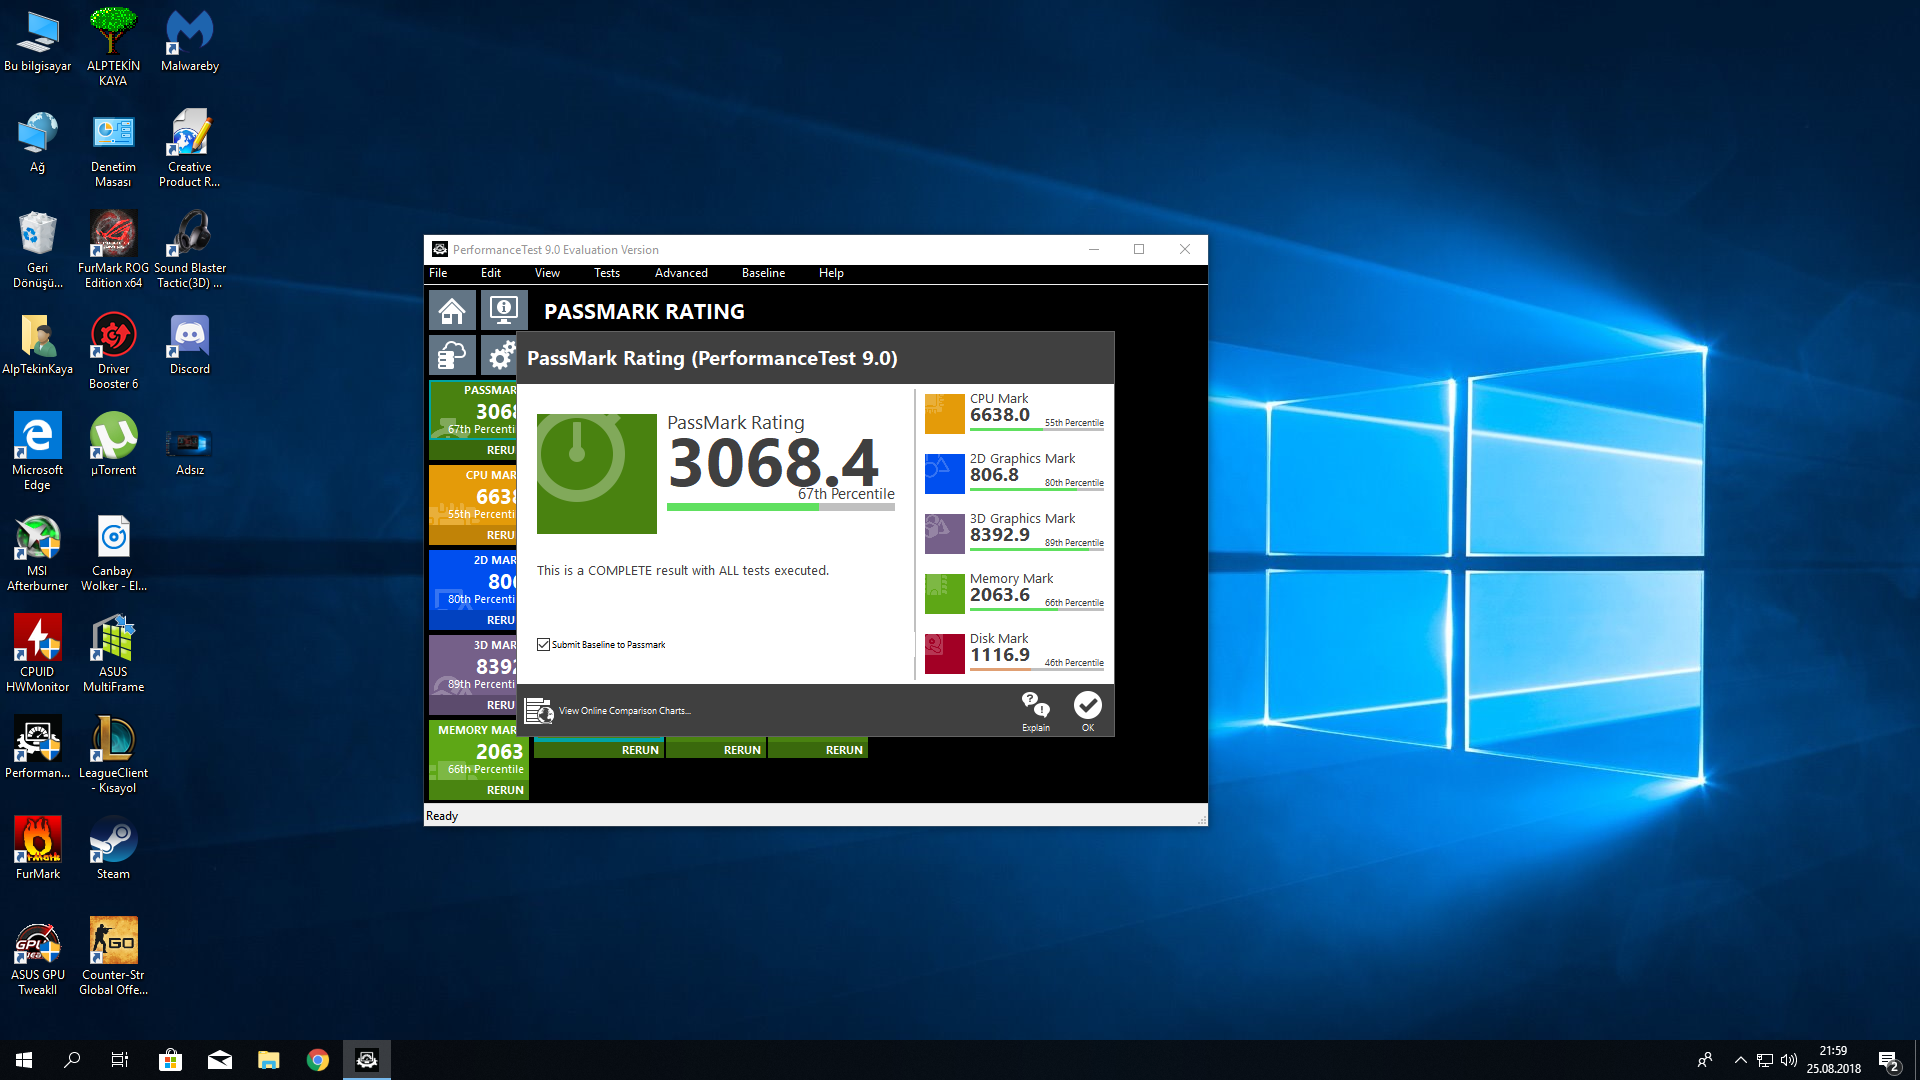Open the PerformanceTest home icon
This screenshot has width=1920, height=1080.
click(452, 311)
